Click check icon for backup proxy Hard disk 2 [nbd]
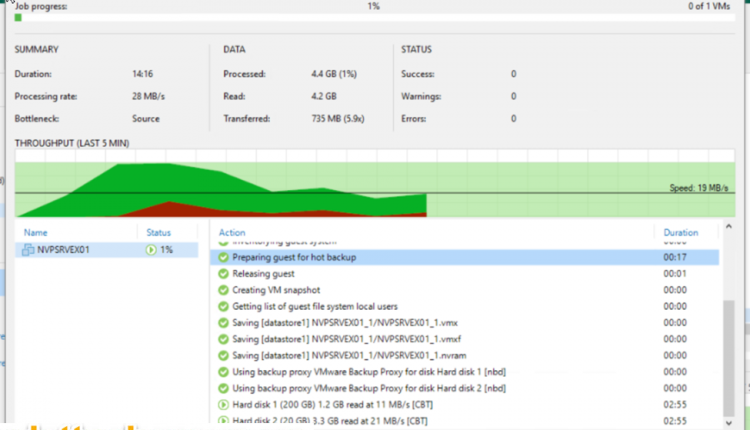Viewport: 750px width, 430px height. 224,388
